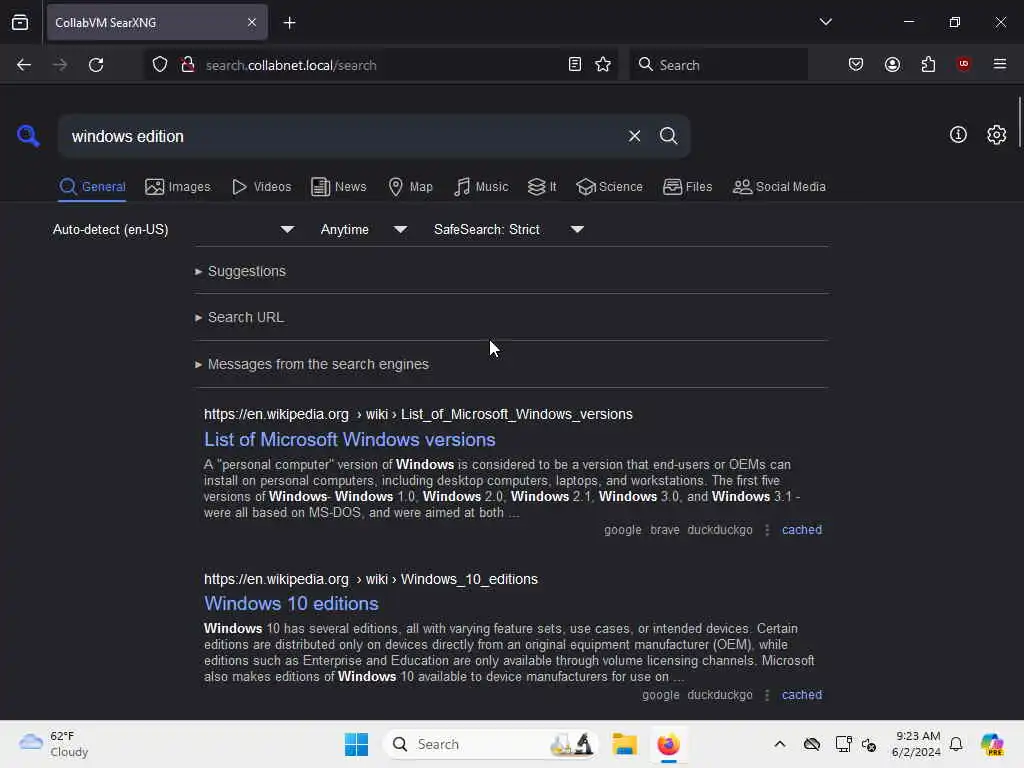Viewport: 1024px width, 768px height.
Task: Click in the SearXNG query field
Action: point(340,136)
